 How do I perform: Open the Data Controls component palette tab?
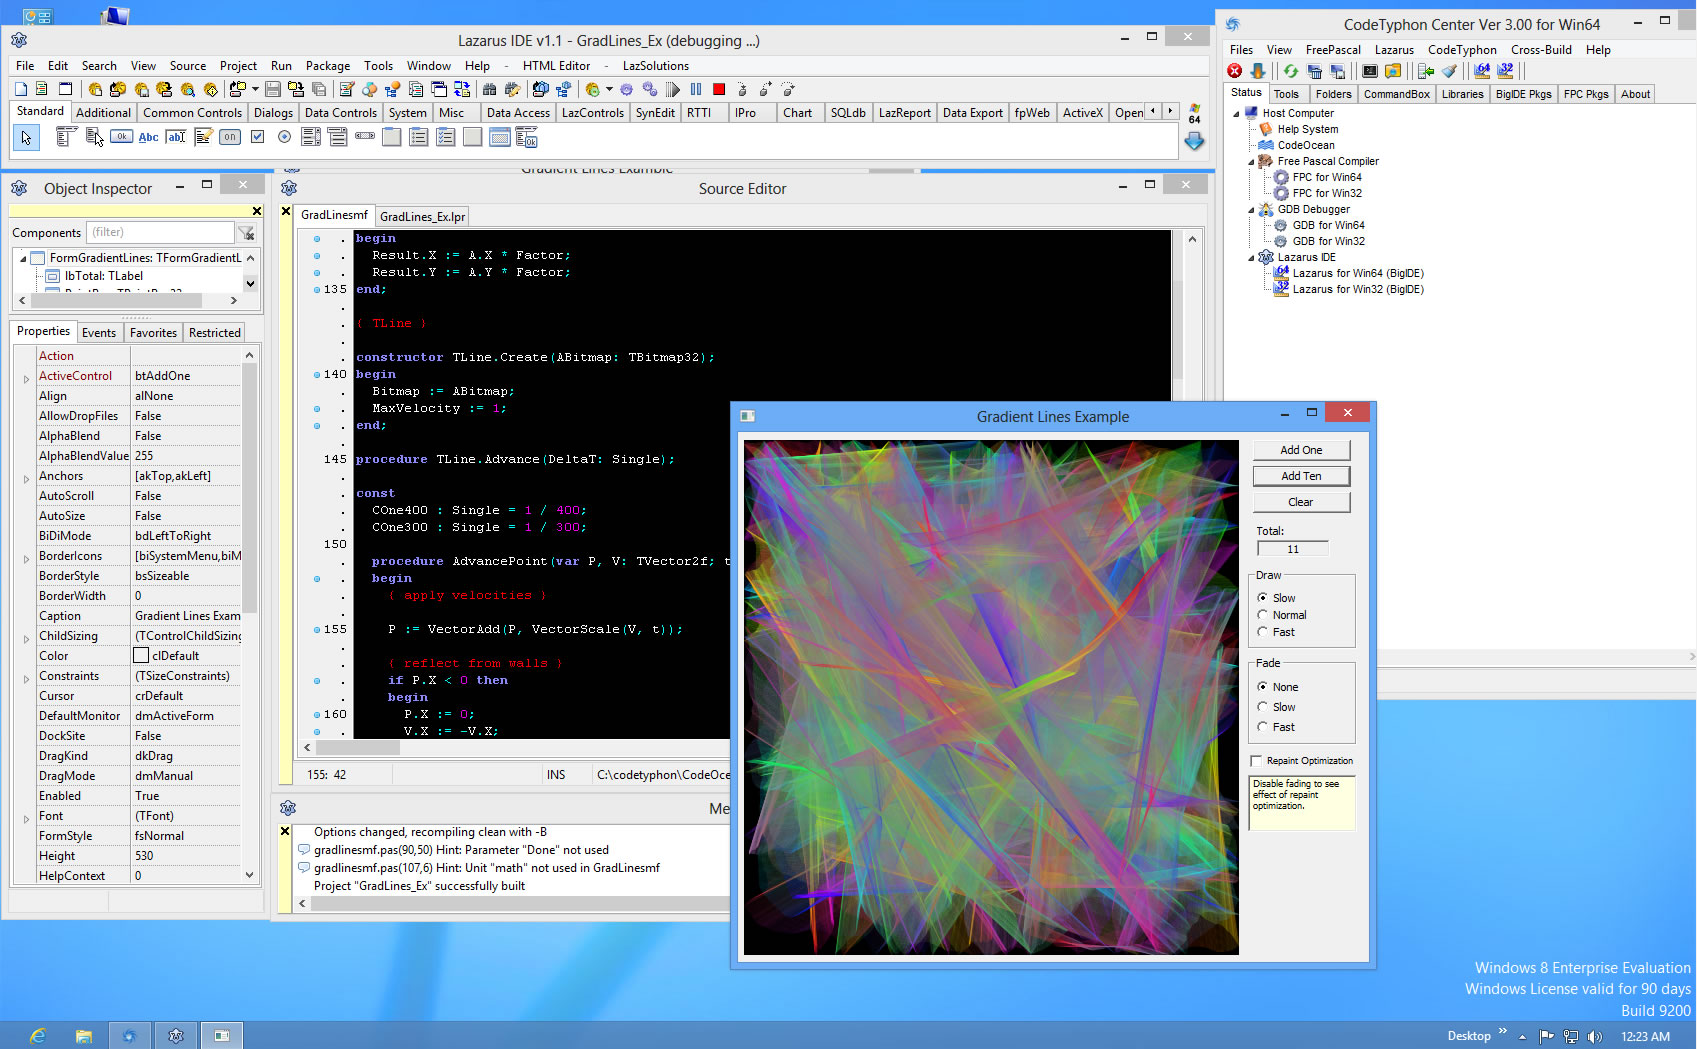pos(340,113)
